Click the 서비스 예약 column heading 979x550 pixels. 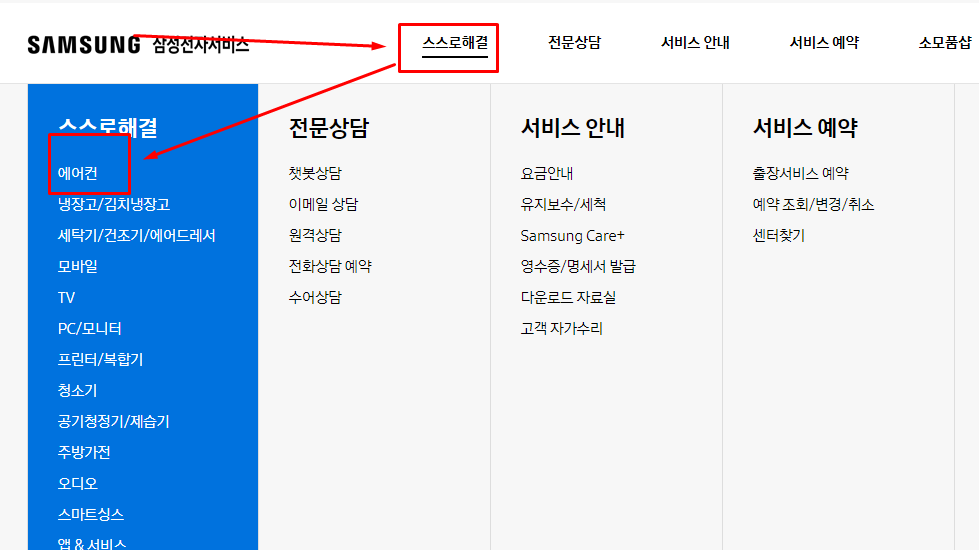tap(805, 127)
